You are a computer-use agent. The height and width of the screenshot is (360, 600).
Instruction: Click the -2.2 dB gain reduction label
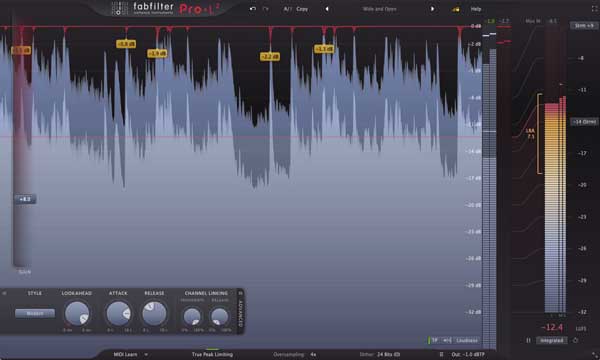[x=270, y=57]
